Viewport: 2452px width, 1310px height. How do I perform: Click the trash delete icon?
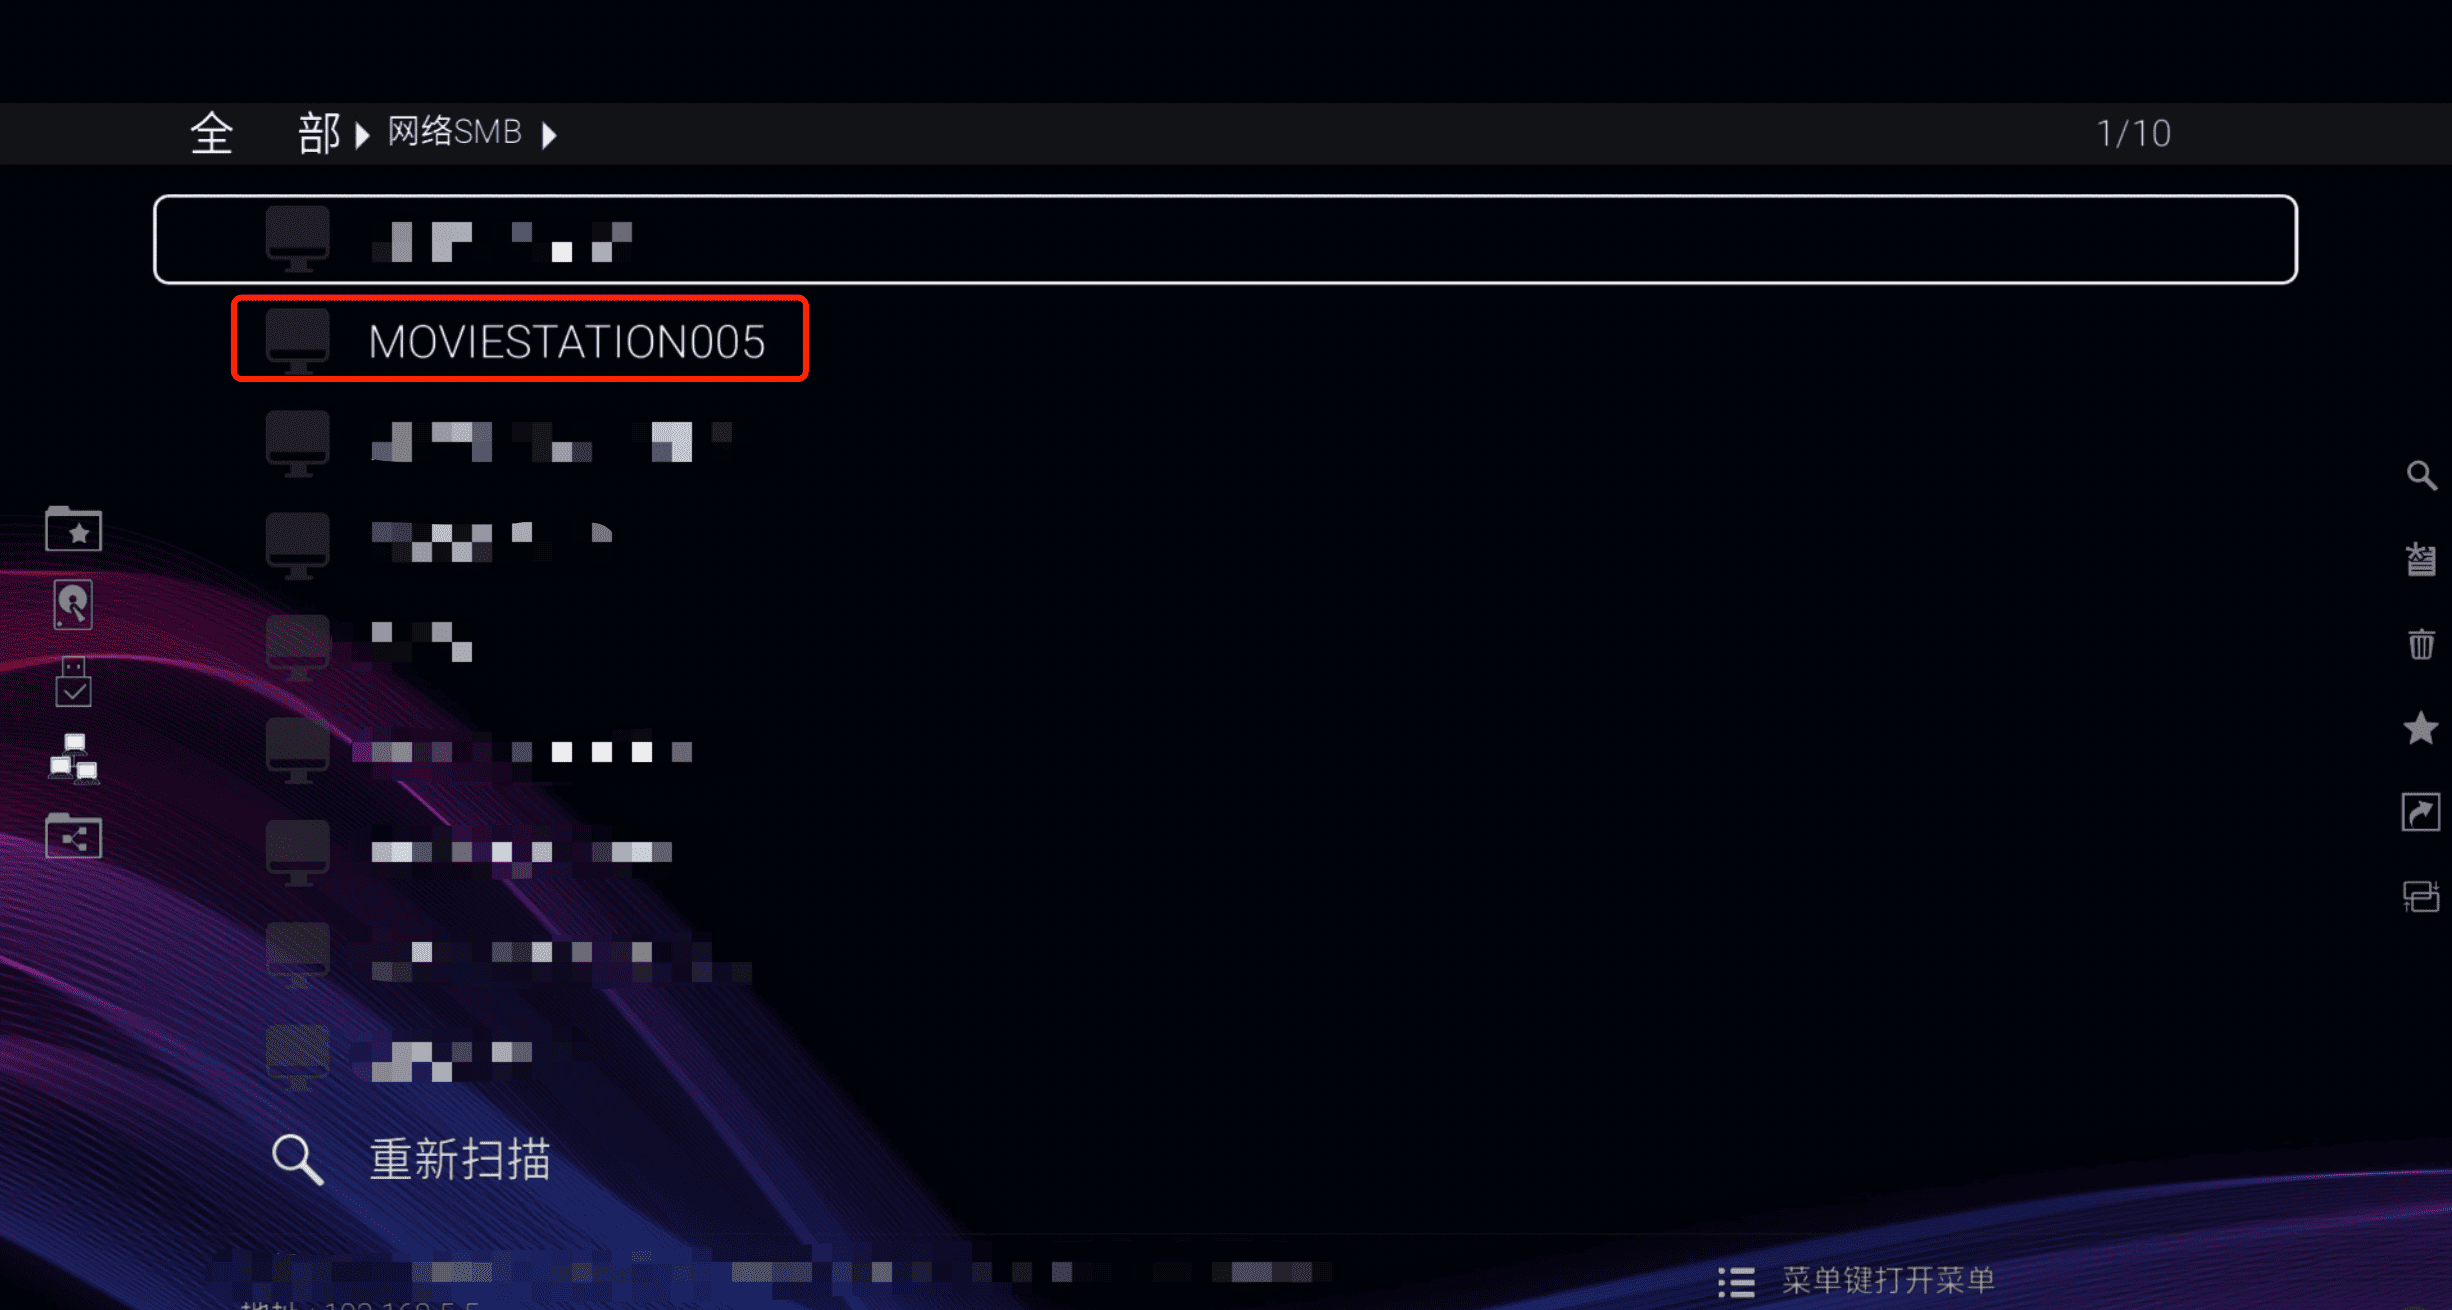[x=2421, y=644]
